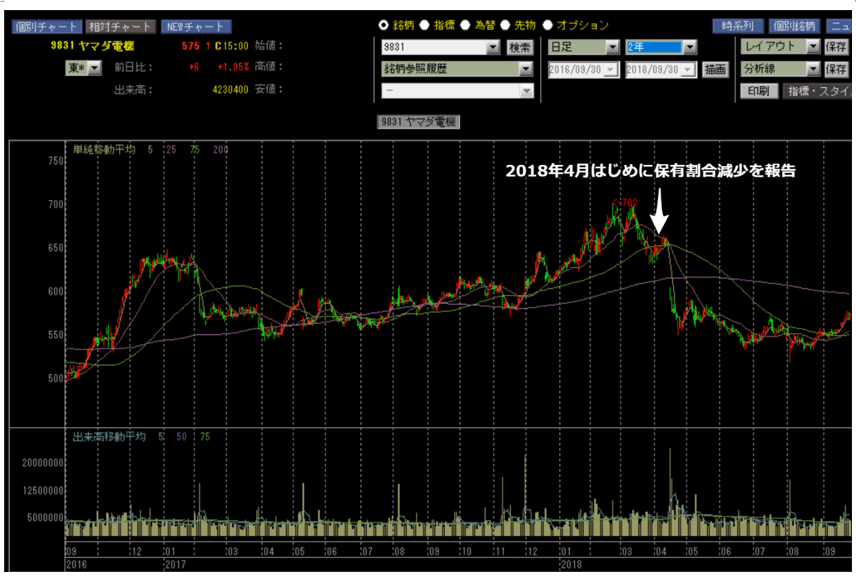The width and height of the screenshot is (856, 579).
Task: Open the 2年 period dropdown
Action: [x=689, y=47]
